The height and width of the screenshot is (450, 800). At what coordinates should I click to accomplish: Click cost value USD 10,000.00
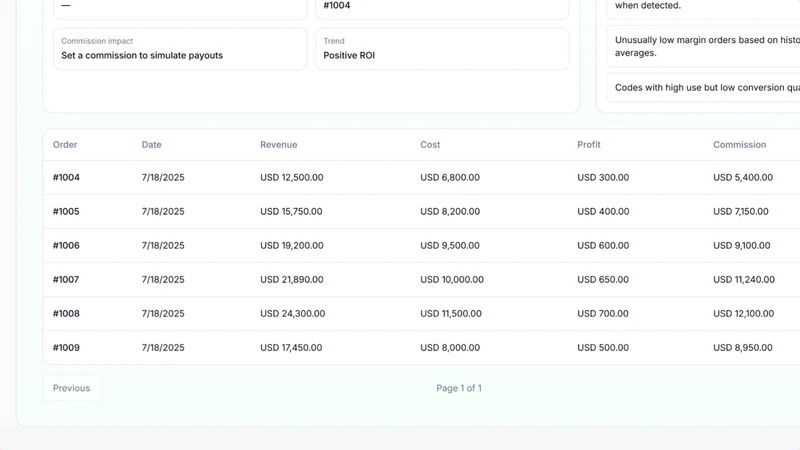pos(452,280)
